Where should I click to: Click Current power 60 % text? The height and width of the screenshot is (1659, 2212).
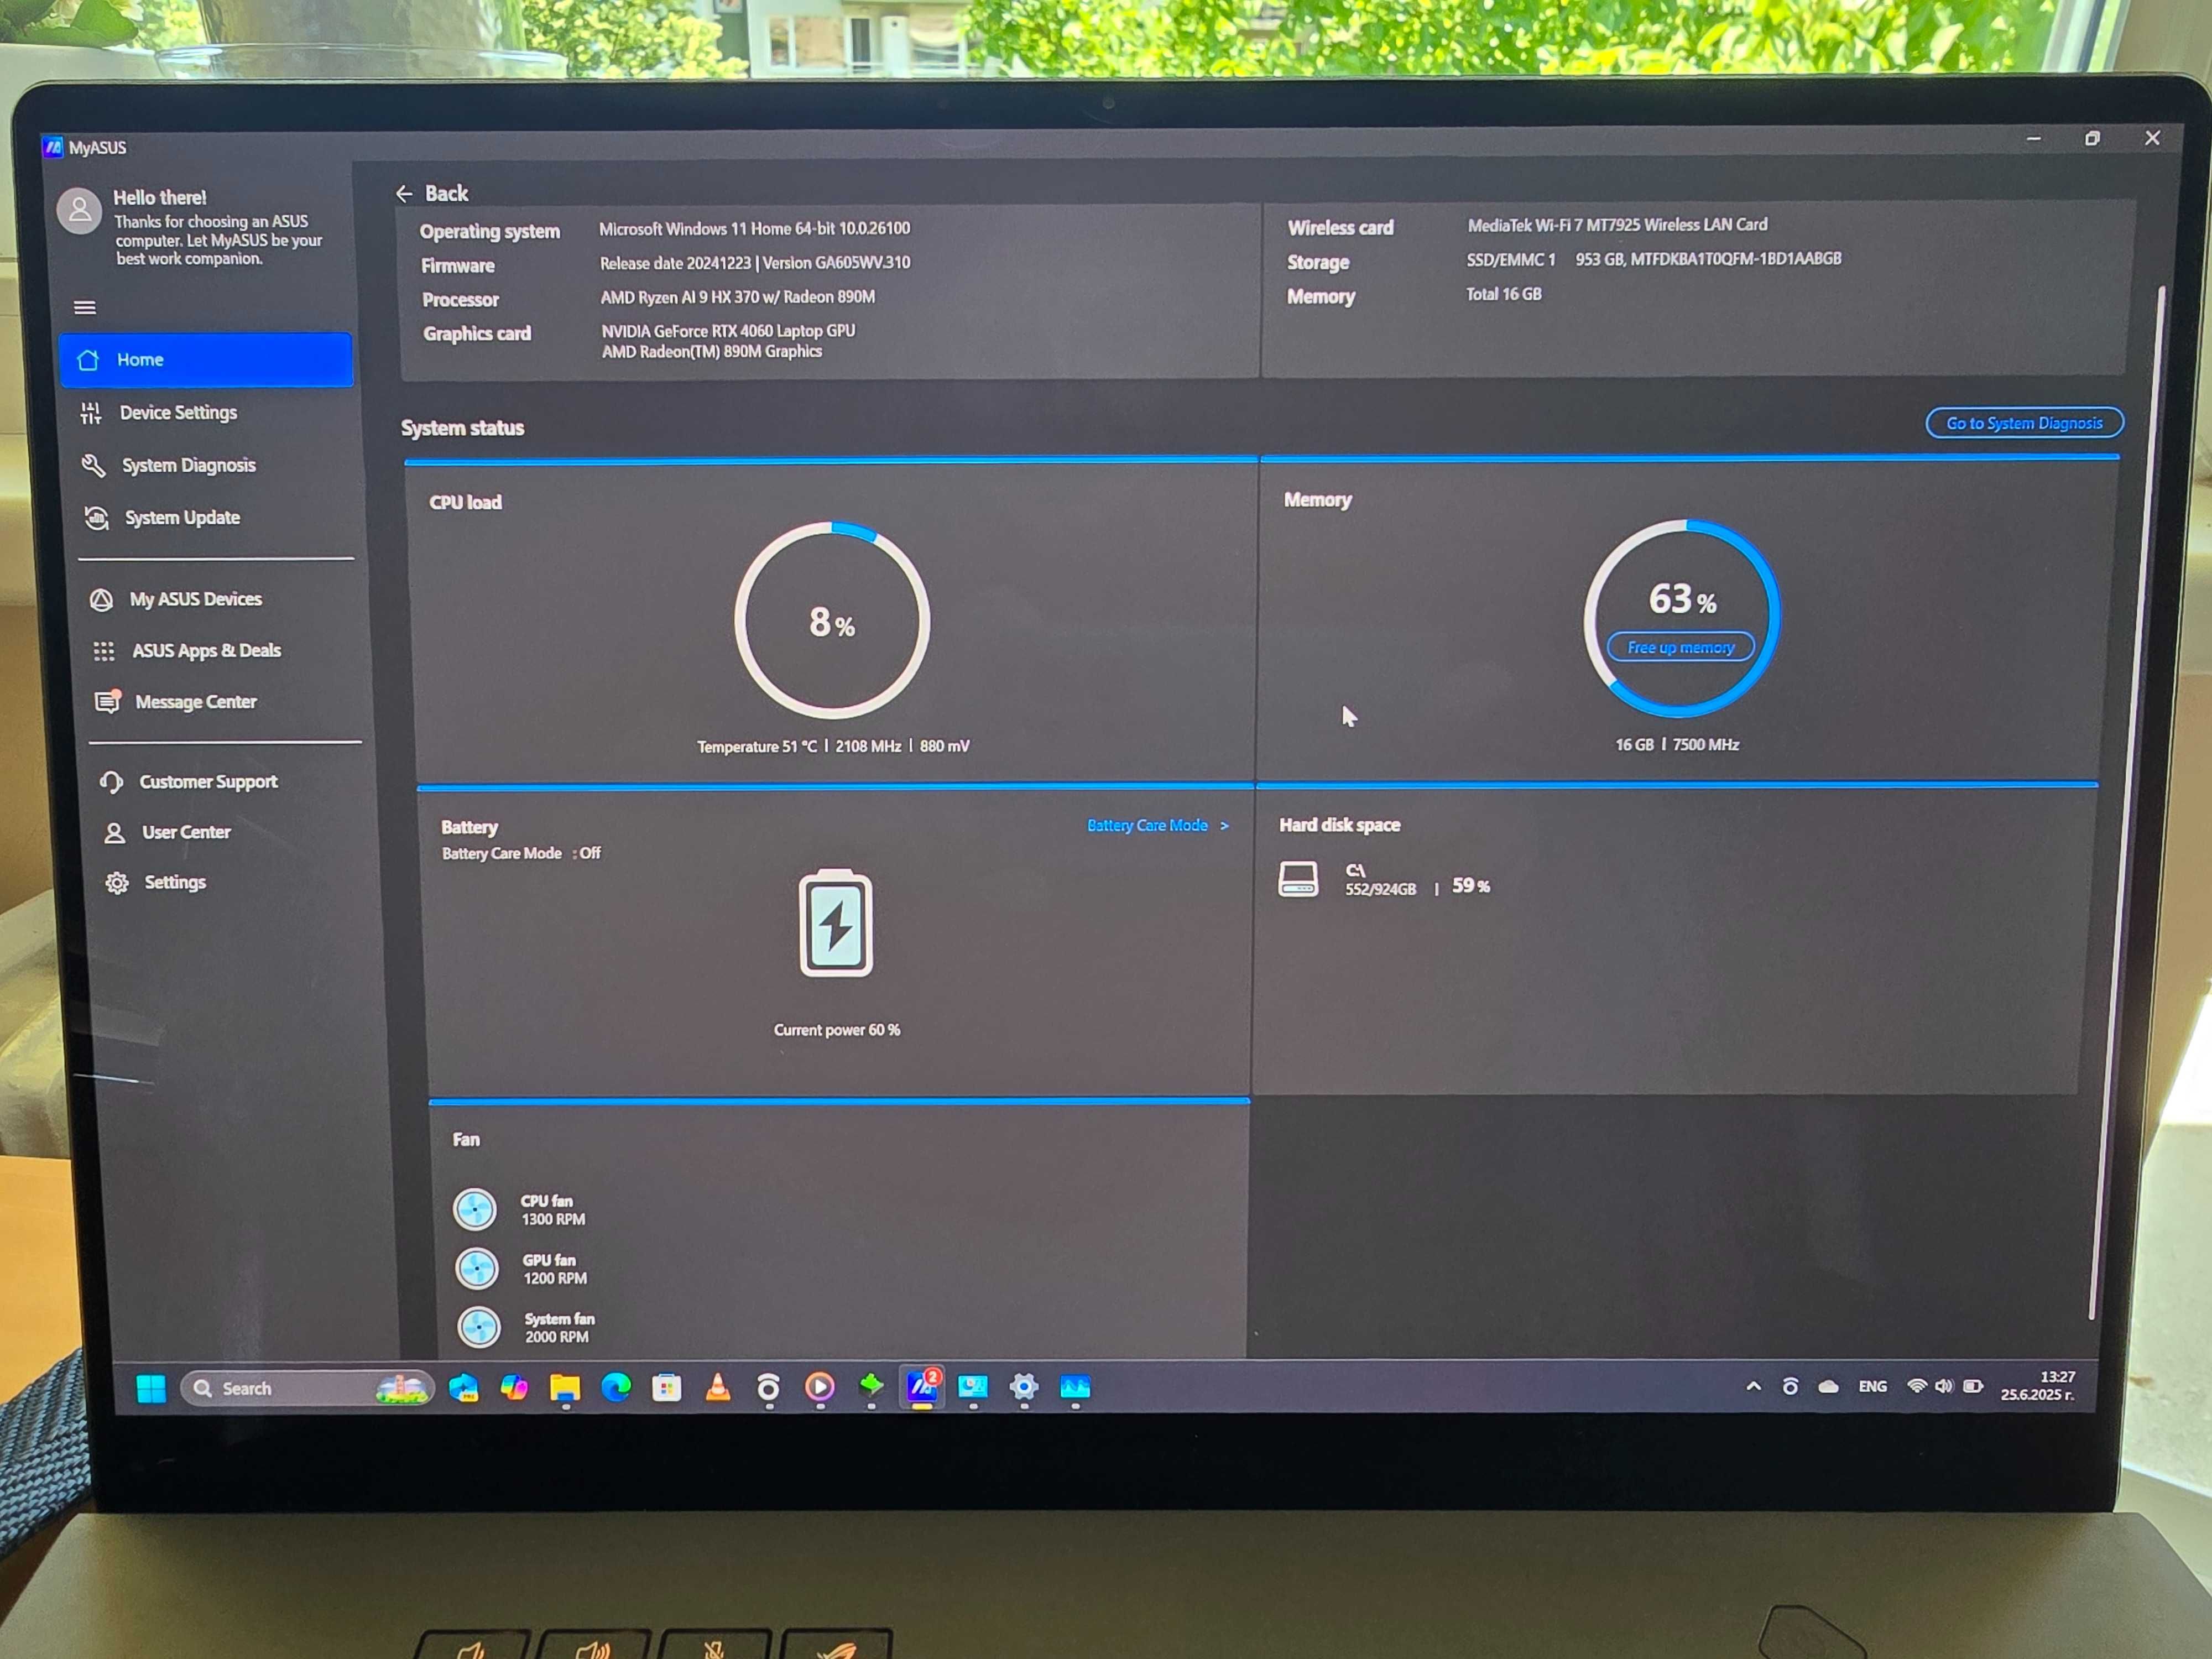(x=837, y=1030)
